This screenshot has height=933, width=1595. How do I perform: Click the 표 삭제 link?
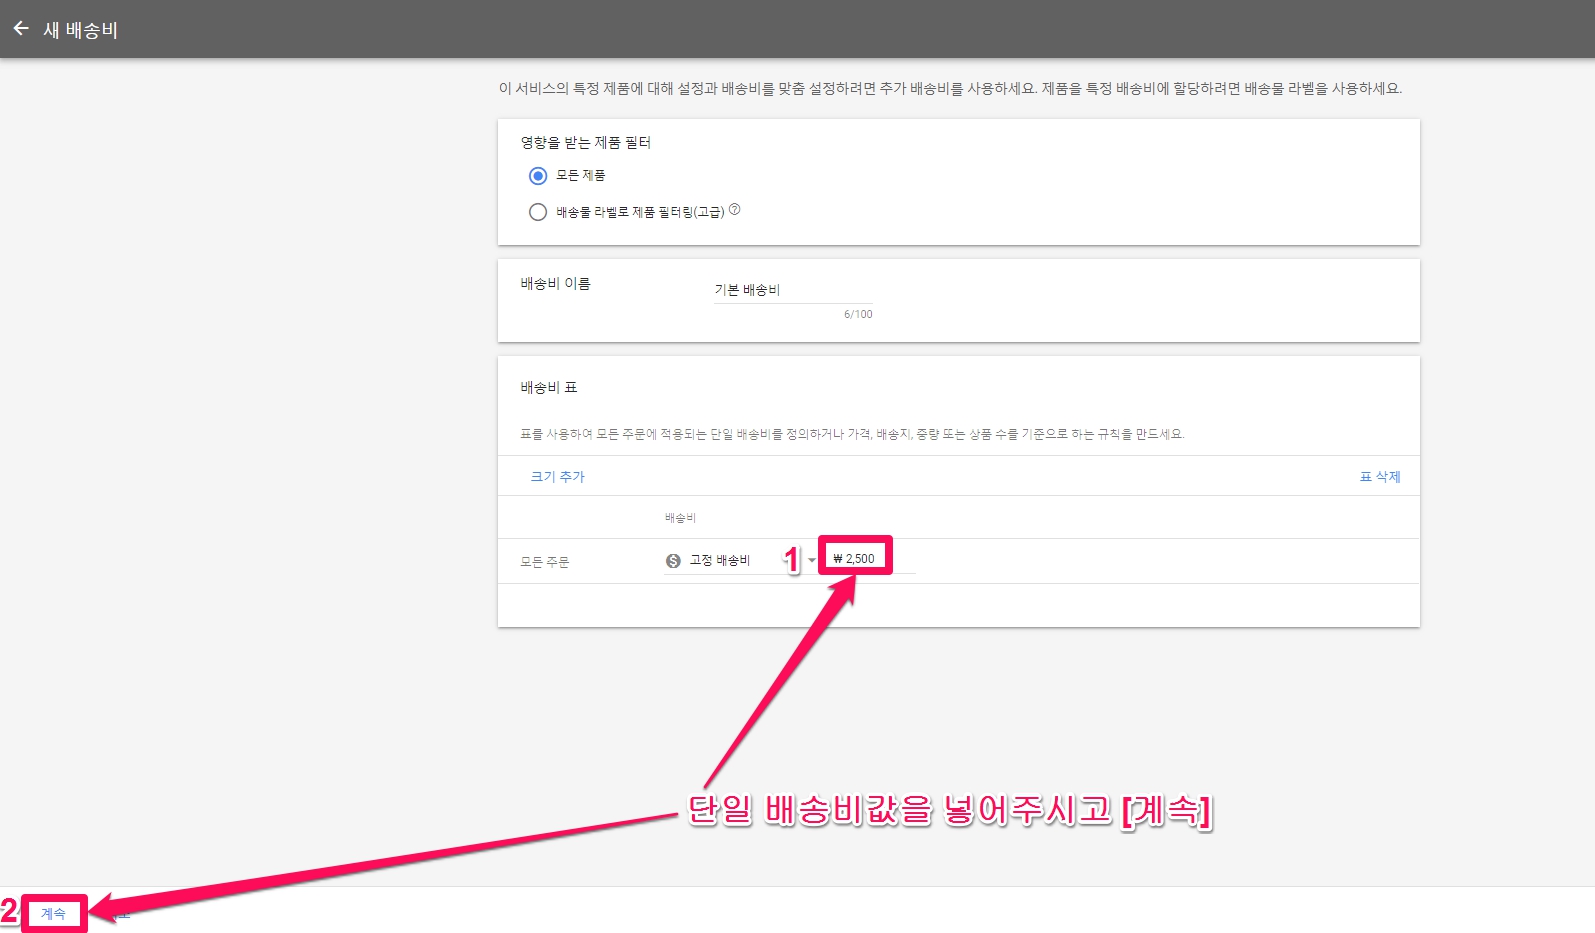[1379, 477]
